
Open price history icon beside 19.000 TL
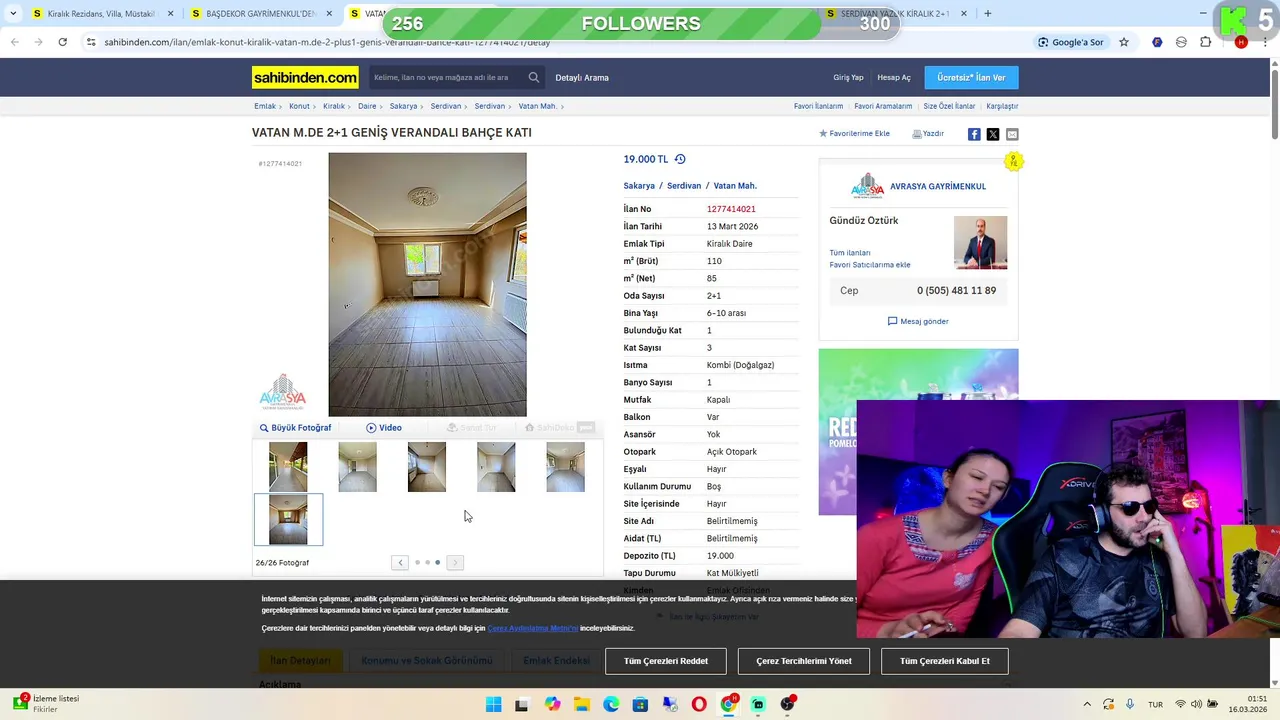(x=680, y=159)
